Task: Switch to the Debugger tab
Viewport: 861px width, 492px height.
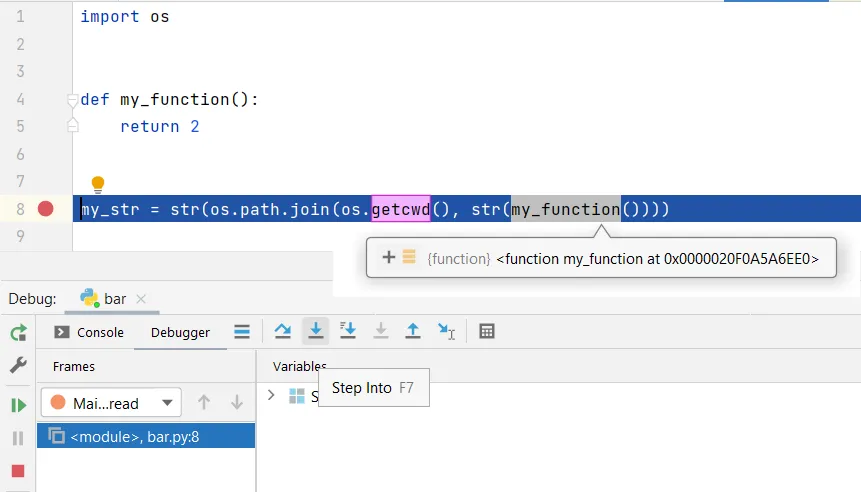Action: (180, 332)
